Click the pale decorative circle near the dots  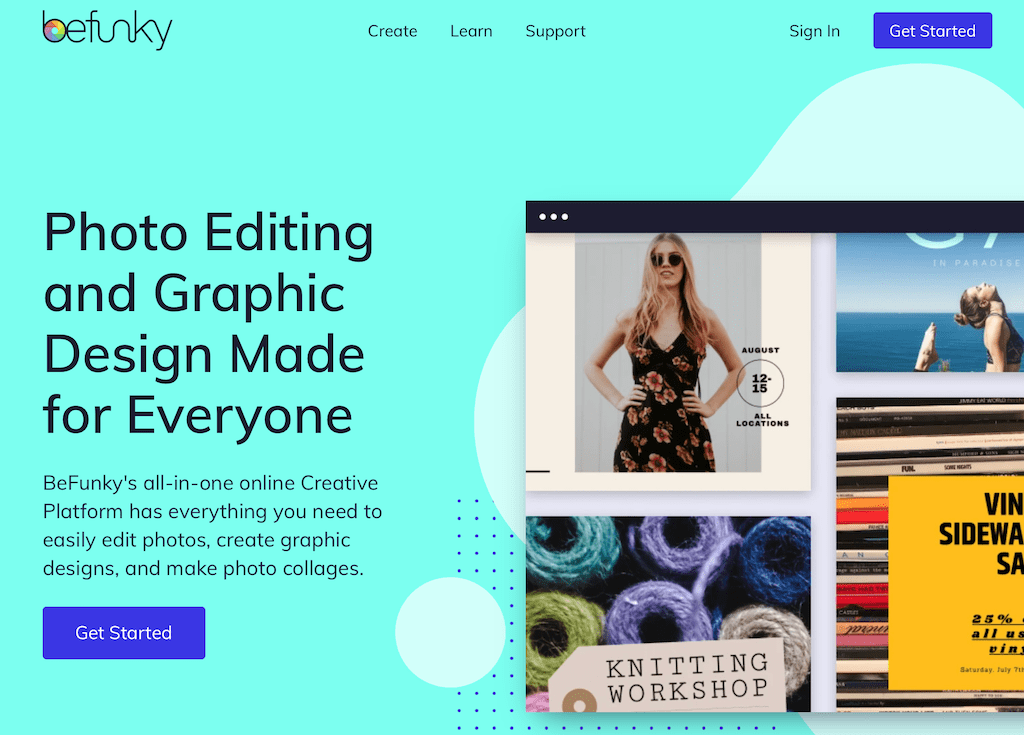tap(450, 632)
